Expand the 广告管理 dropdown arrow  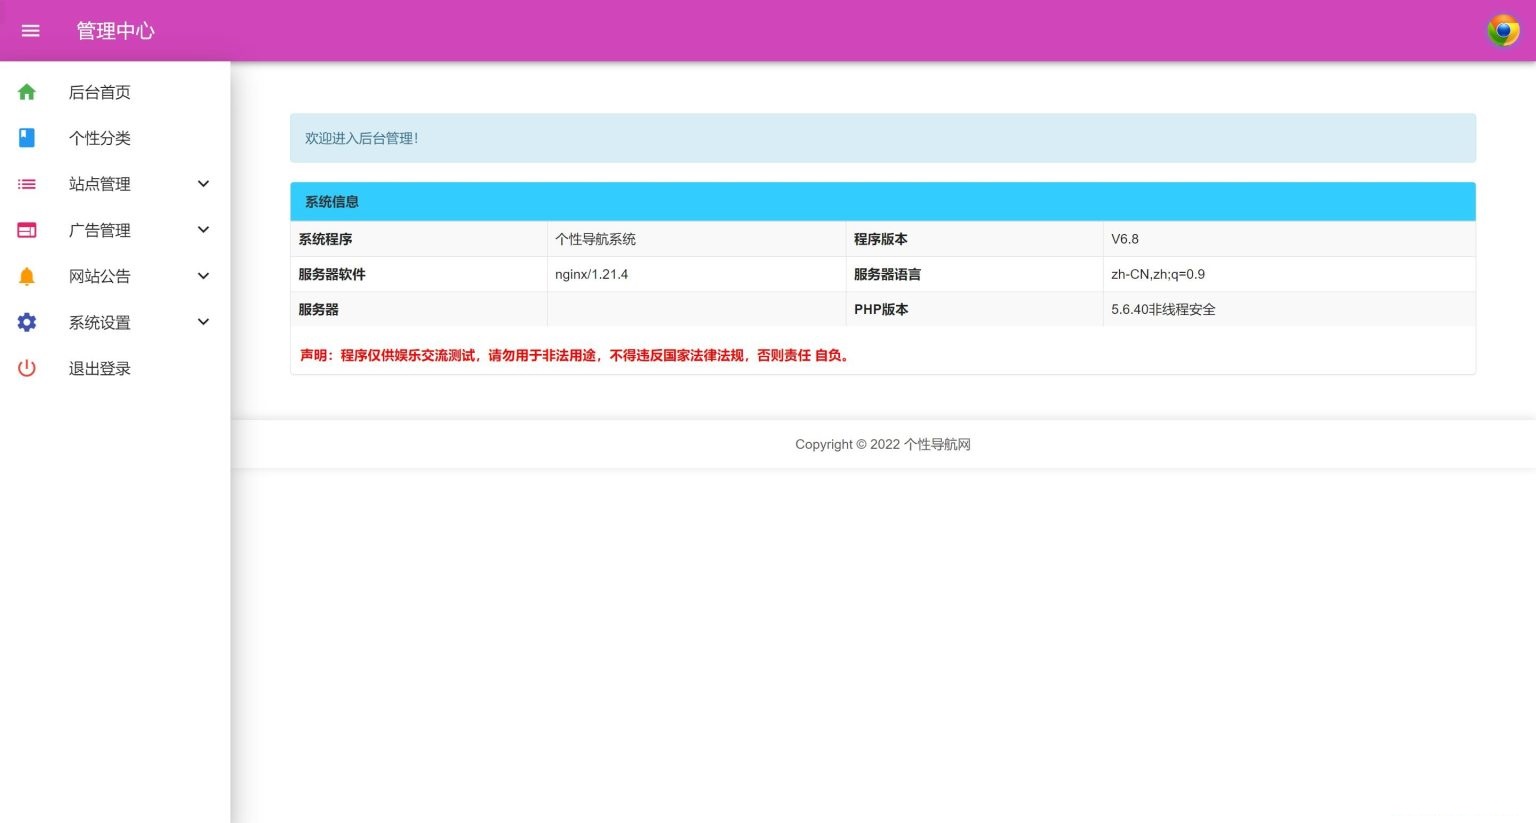tap(203, 230)
